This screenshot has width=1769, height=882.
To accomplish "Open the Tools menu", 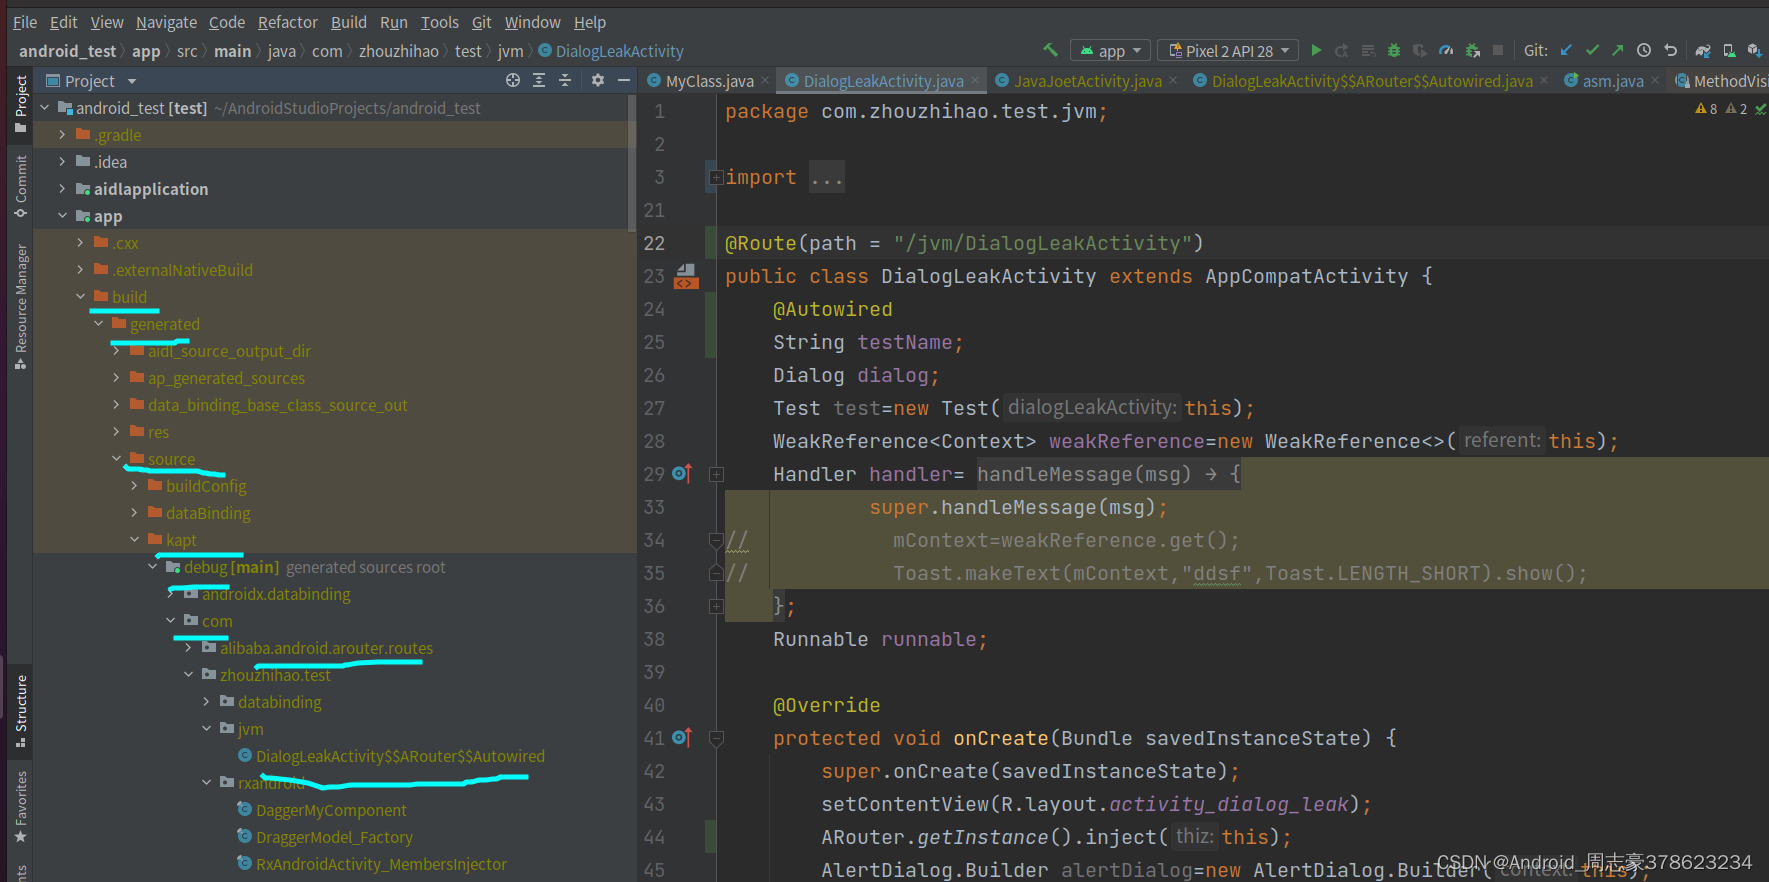I will pos(439,22).
